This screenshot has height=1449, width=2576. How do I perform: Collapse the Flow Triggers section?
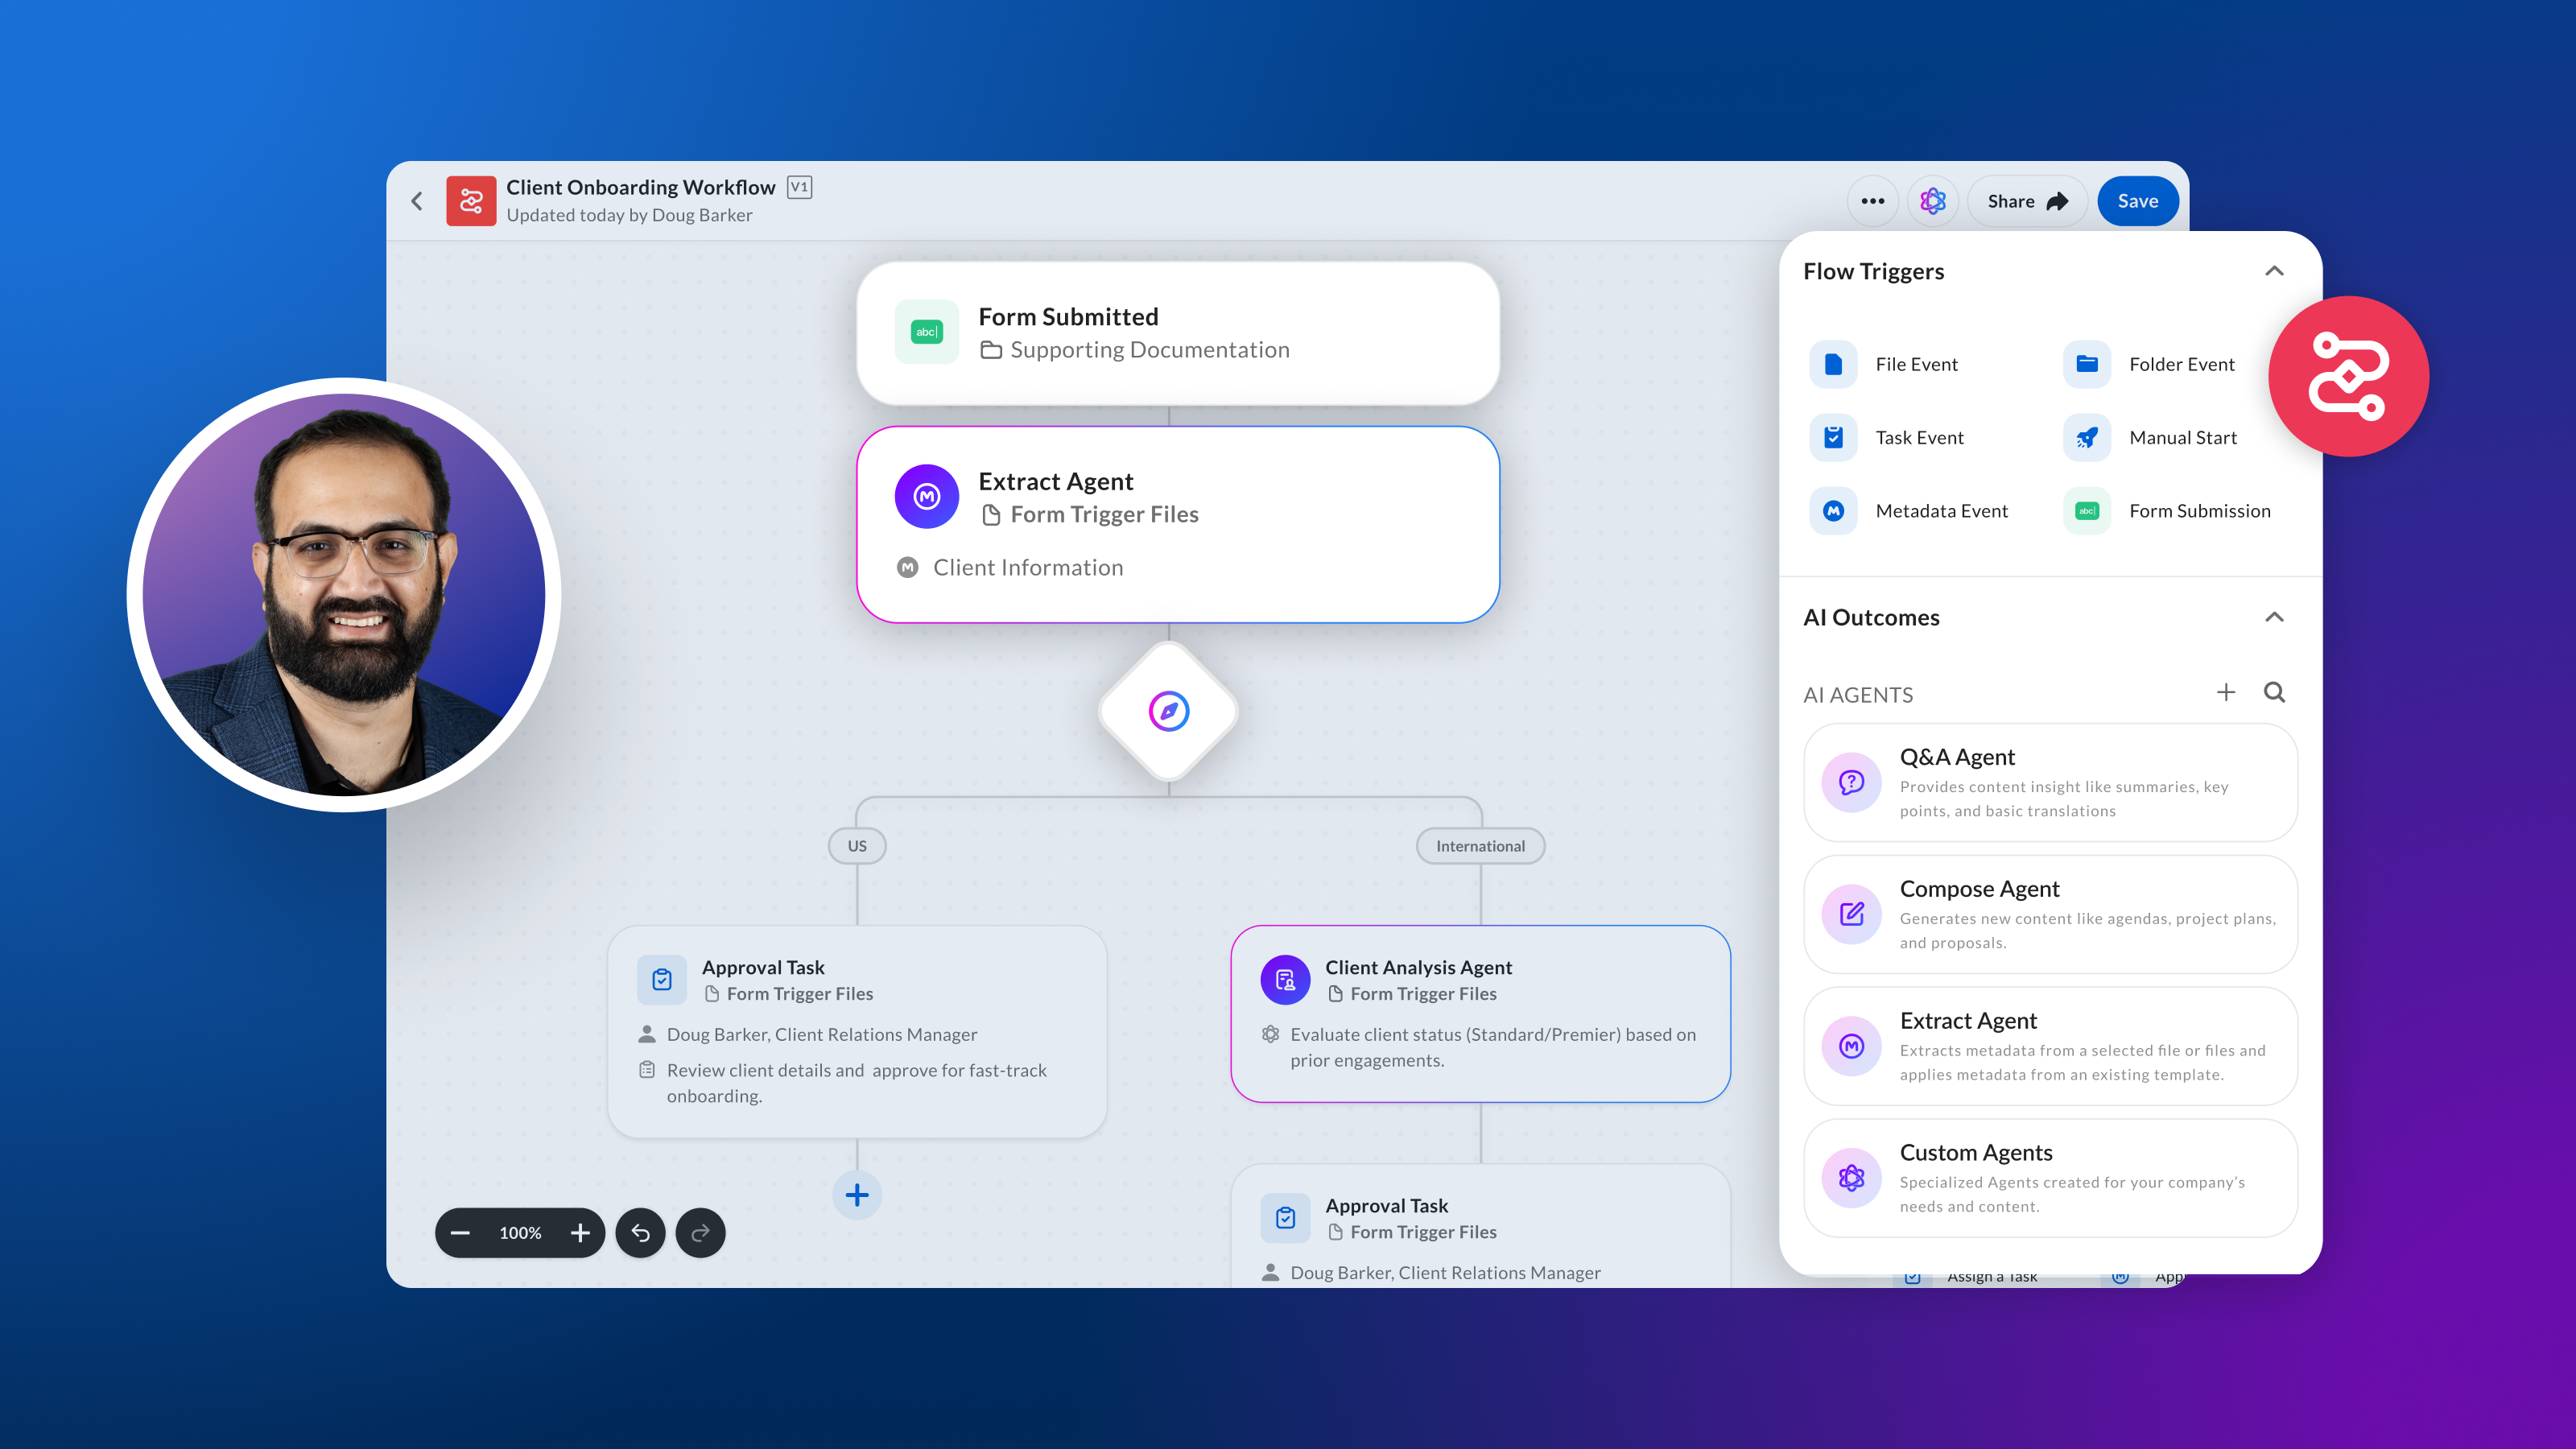[x=2275, y=271]
